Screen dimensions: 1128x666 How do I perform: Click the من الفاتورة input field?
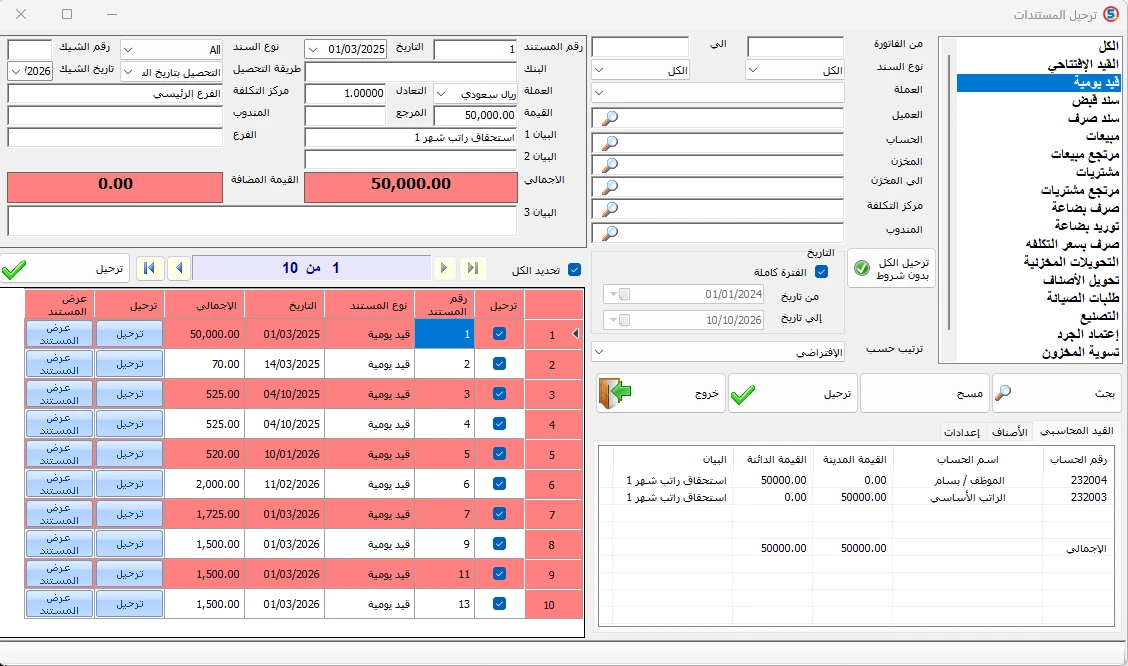pos(795,47)
